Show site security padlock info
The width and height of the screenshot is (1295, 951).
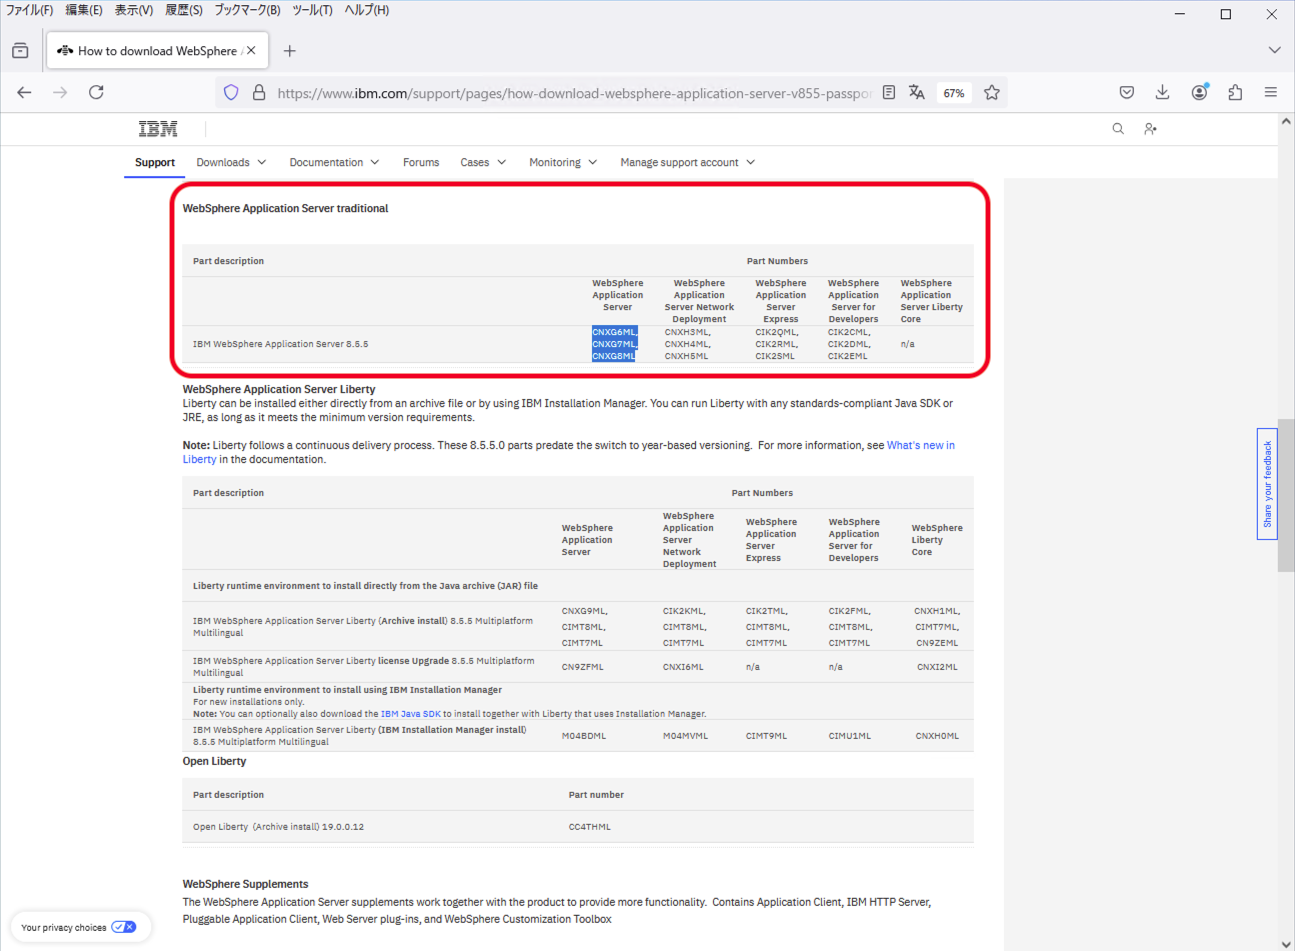point(259,92)
